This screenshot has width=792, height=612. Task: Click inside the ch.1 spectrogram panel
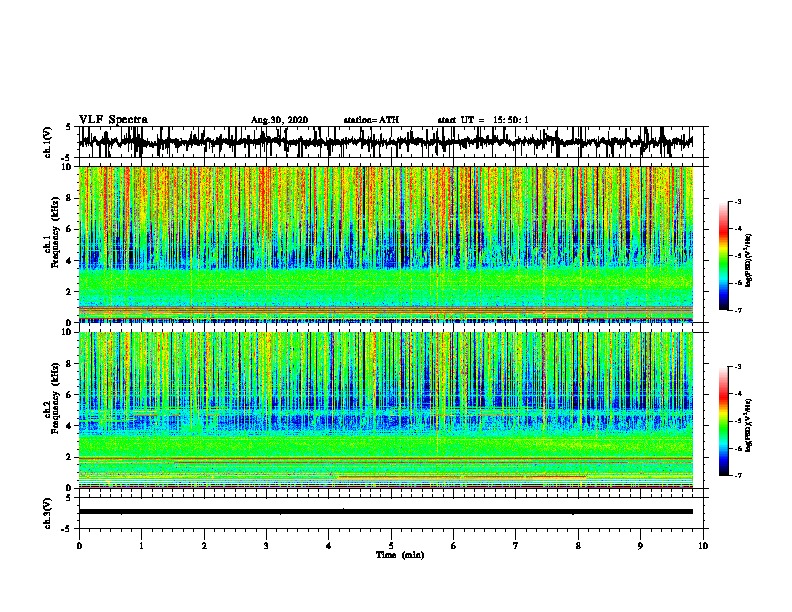386,244
